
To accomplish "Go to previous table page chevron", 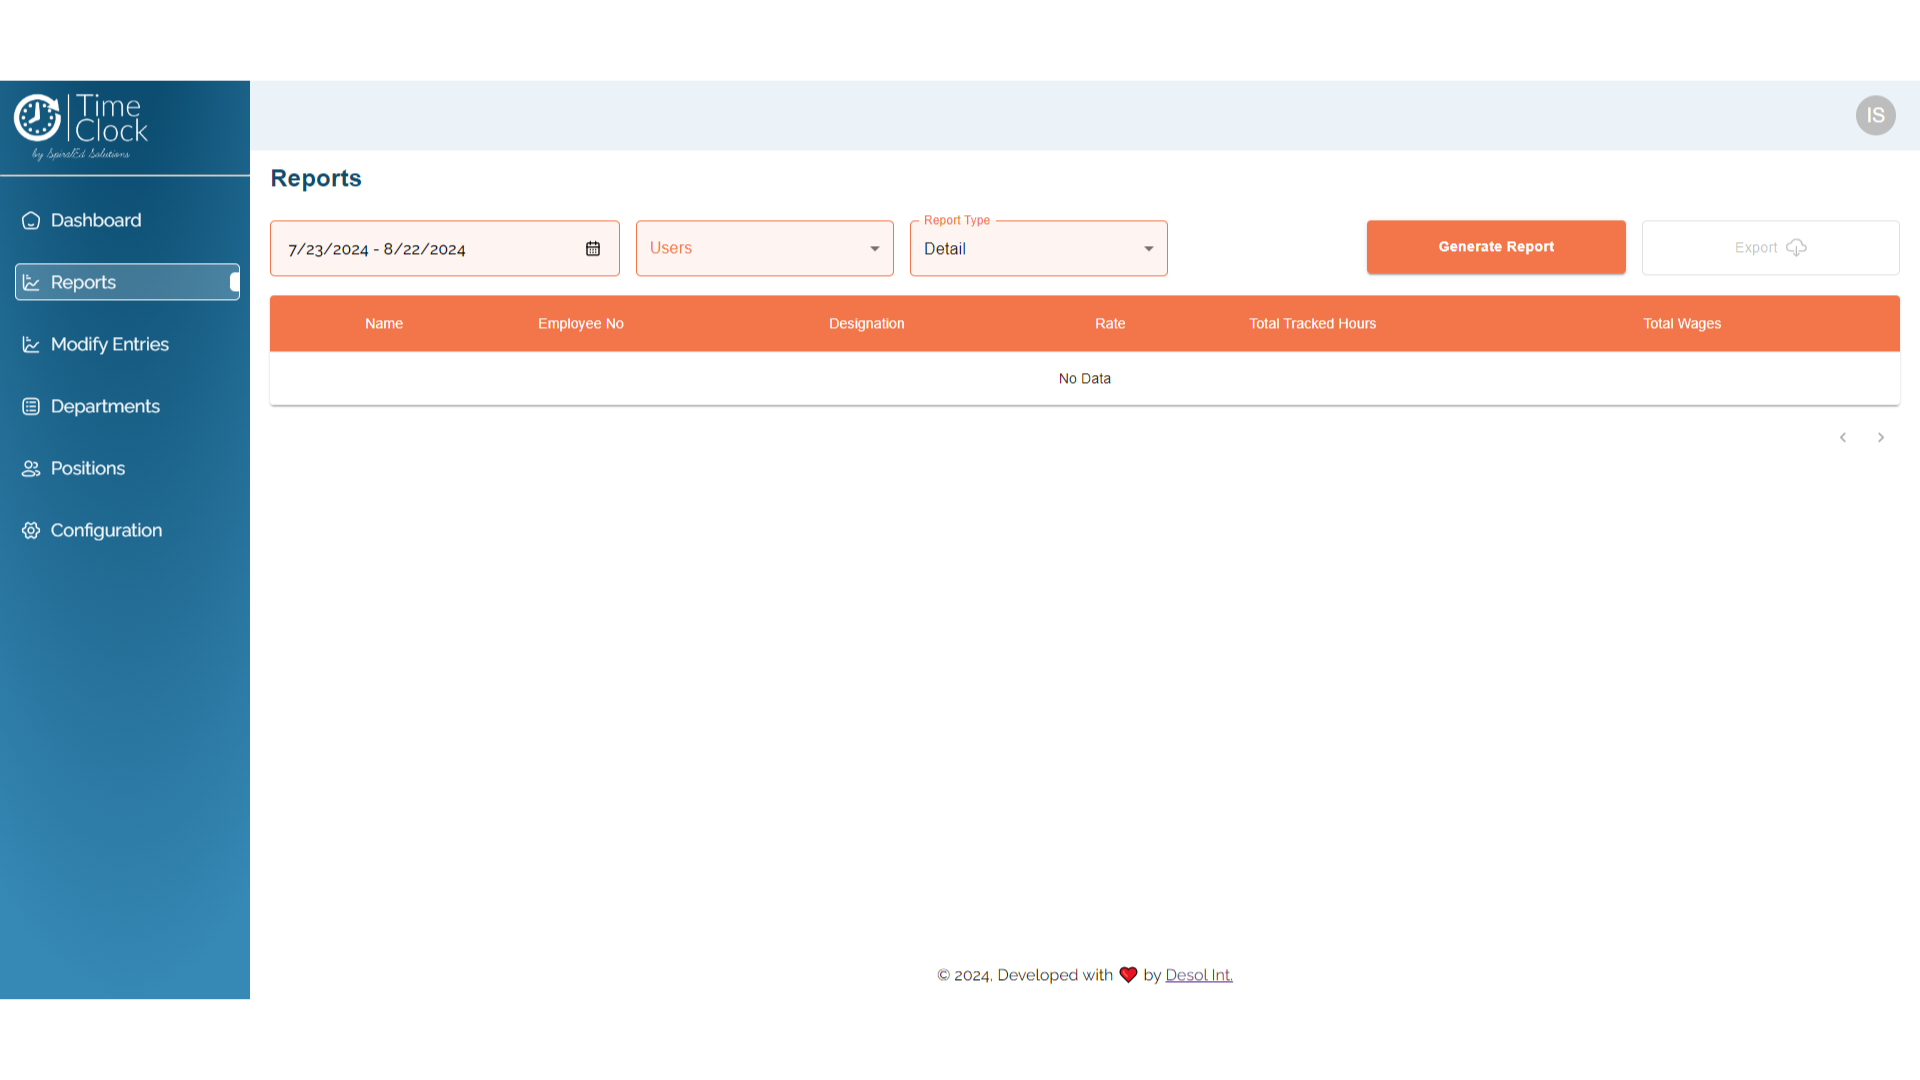I will click(1842, 438).
